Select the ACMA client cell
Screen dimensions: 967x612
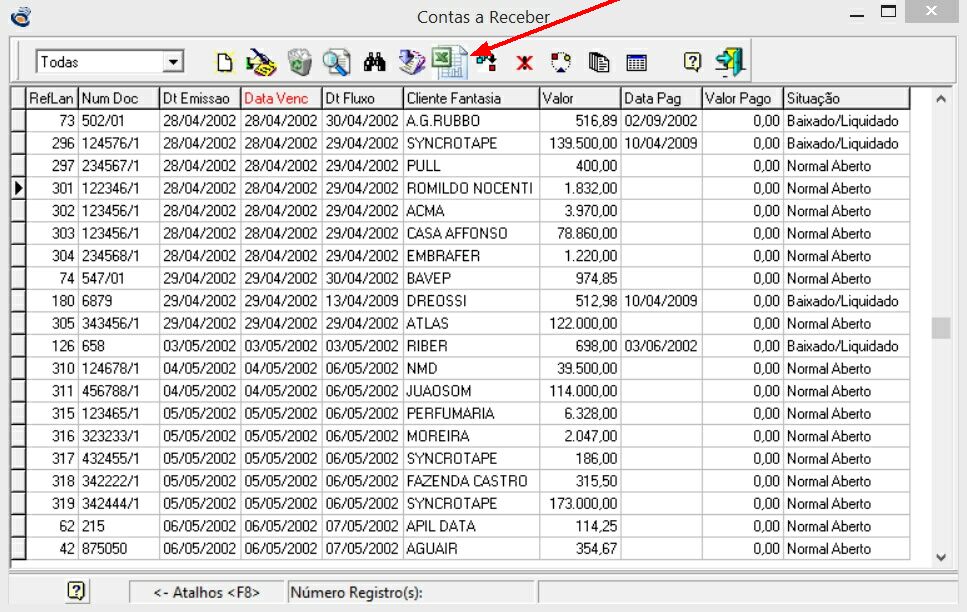point(471,211)
